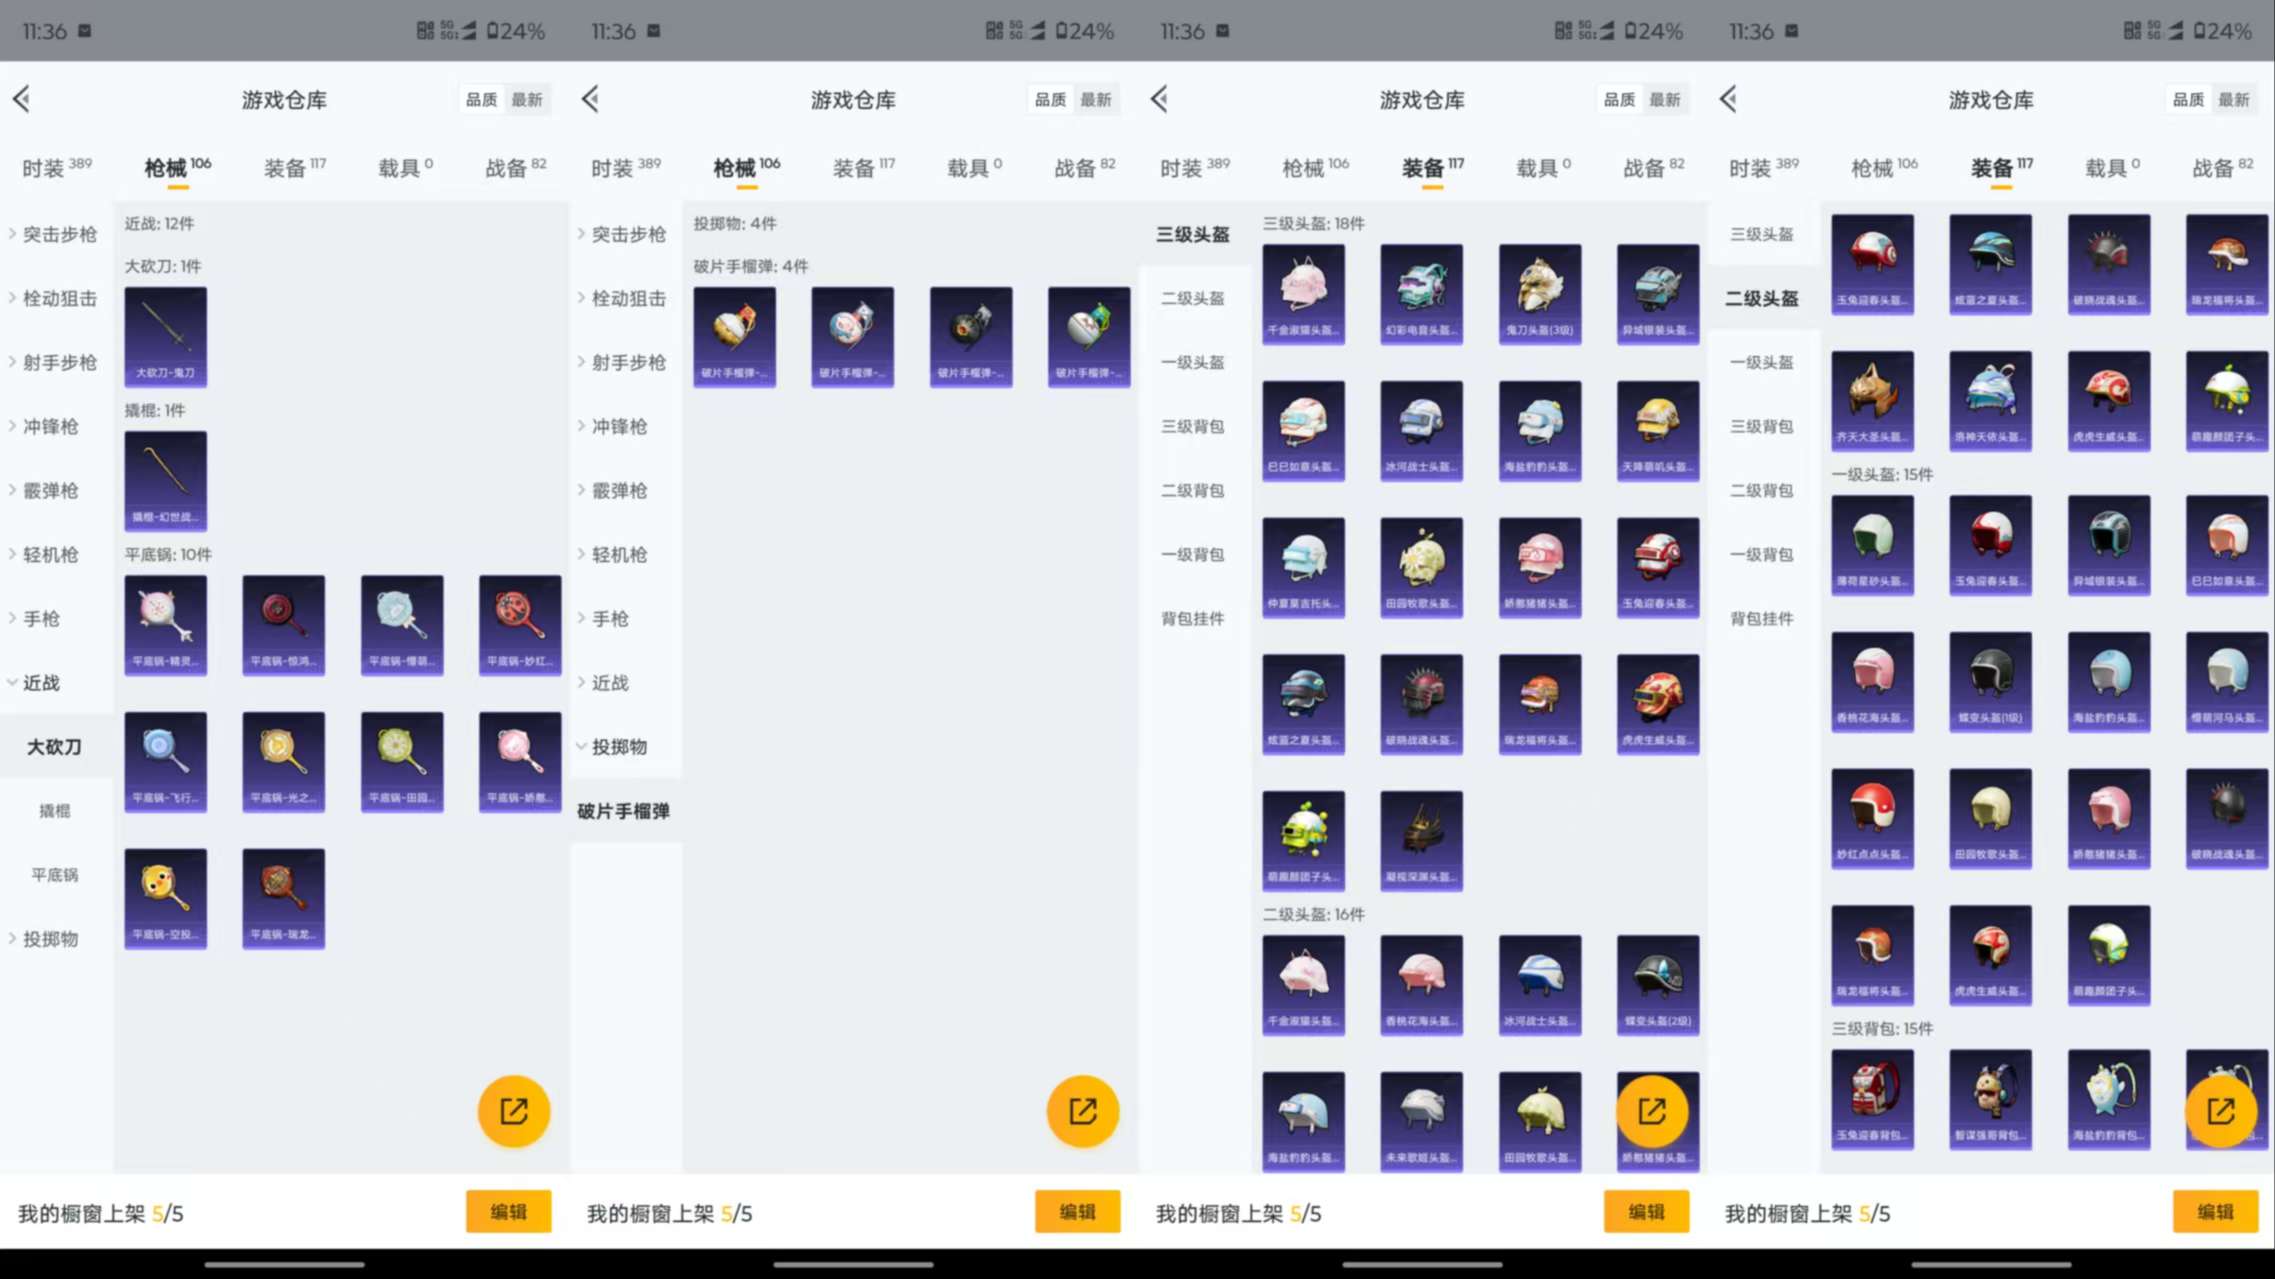Toggle 最新 sort on the 三级头盔 list screen
This screenshot has height=1279, width=2275.
click(1665, 99)
